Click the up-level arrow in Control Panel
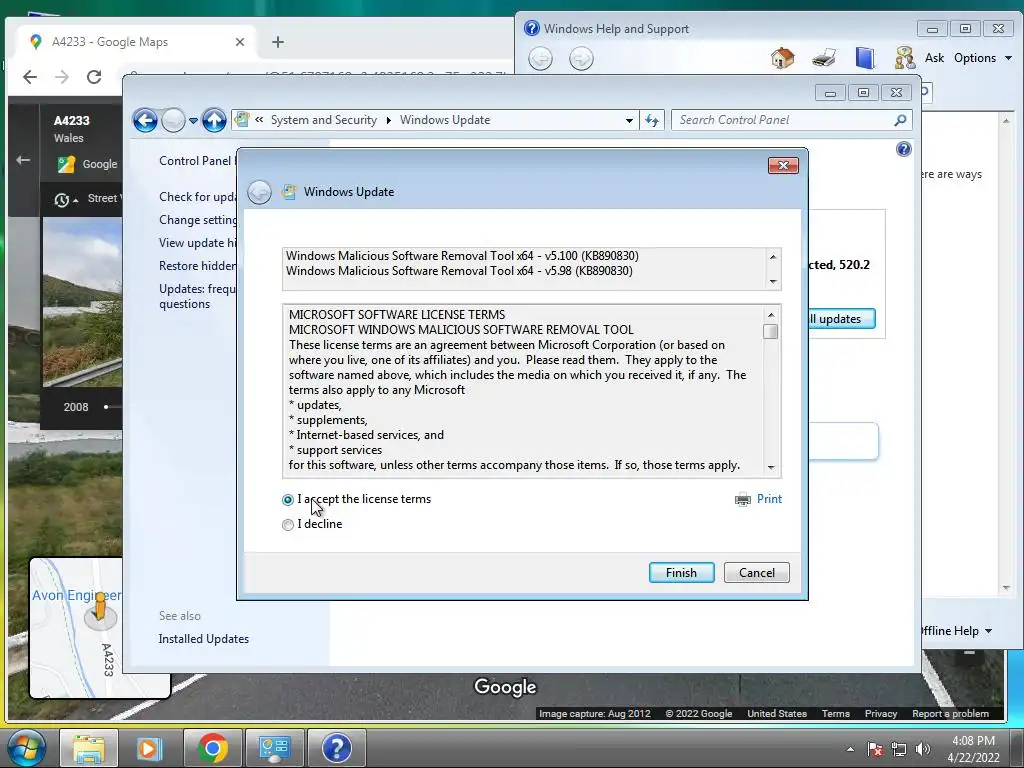 [x=214, y=120]
